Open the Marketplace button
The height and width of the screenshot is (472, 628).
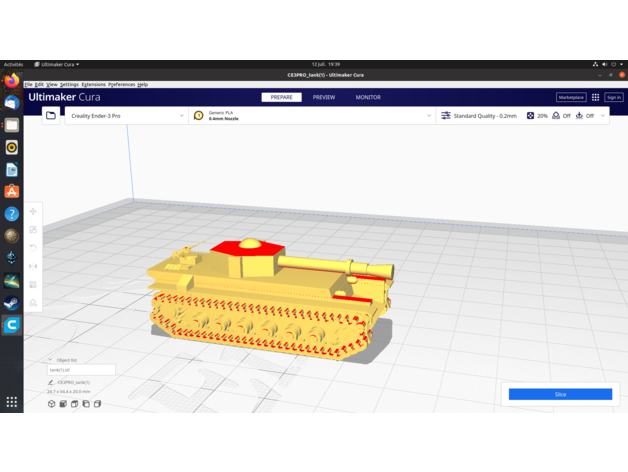click(571, 97)
